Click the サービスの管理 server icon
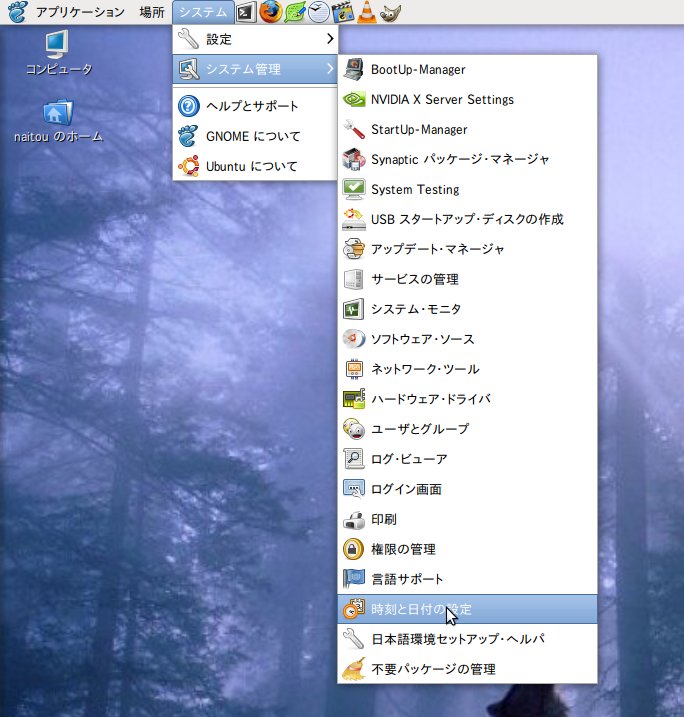 coord(354,279)
